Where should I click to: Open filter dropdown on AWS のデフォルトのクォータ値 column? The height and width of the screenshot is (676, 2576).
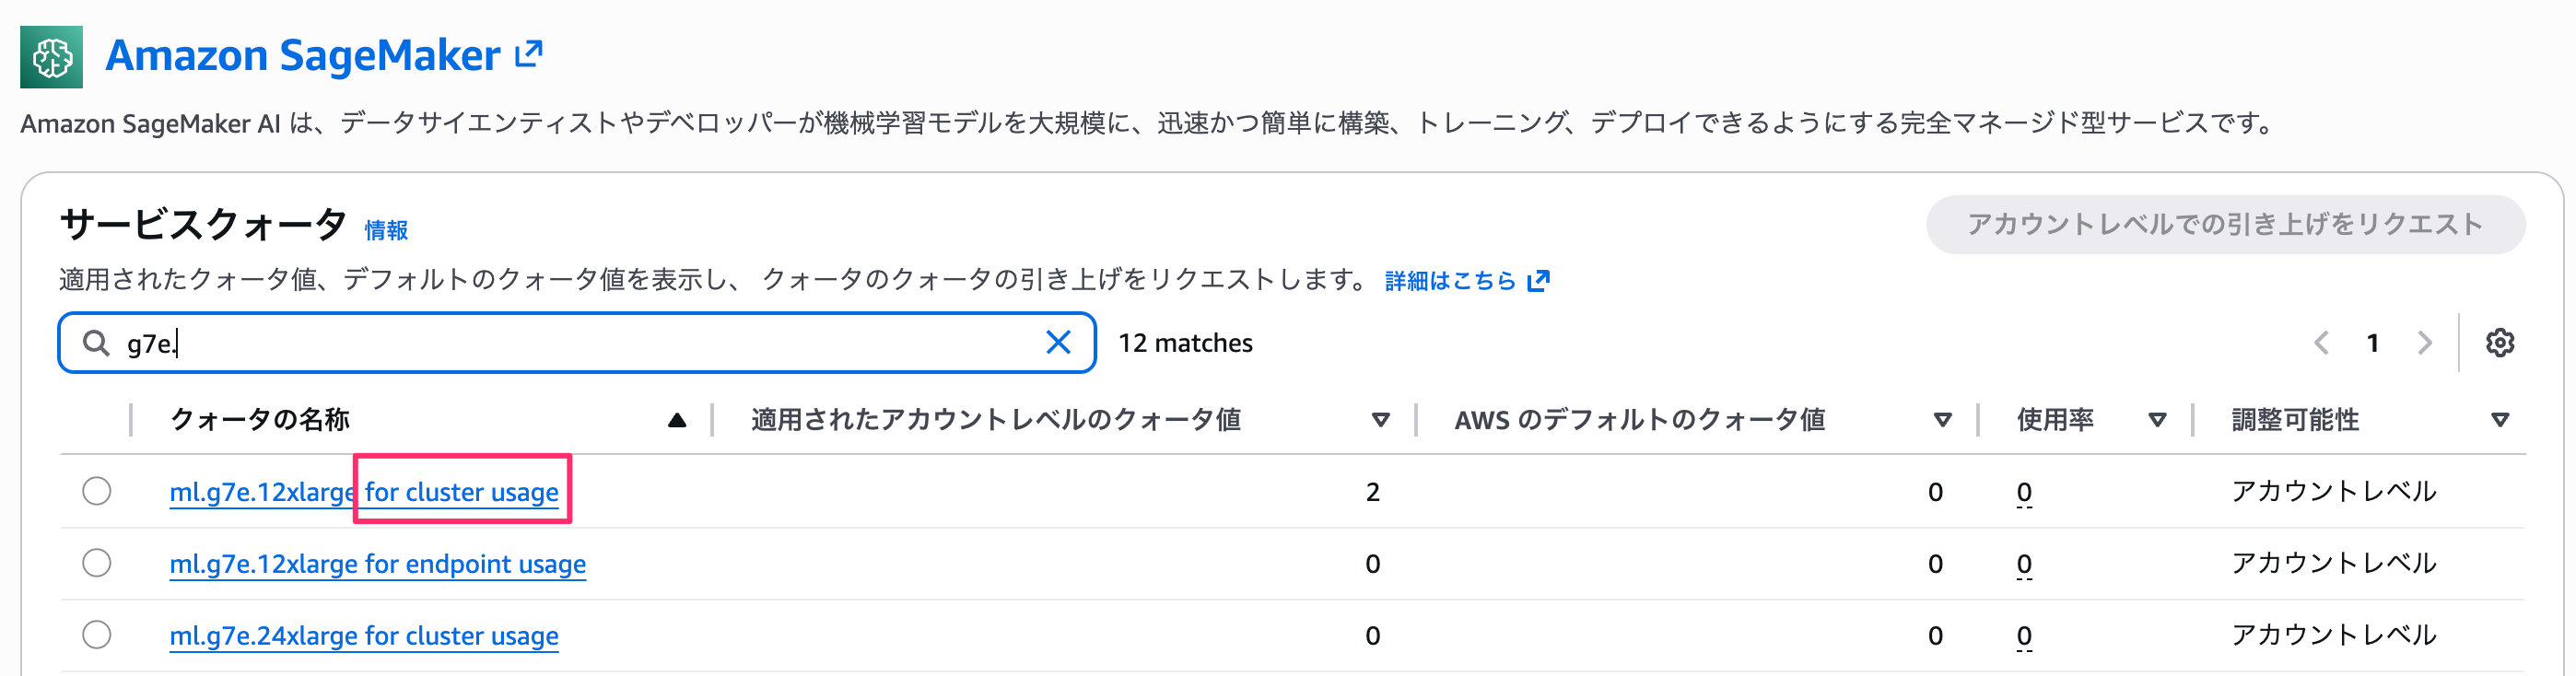(1940, 420)
